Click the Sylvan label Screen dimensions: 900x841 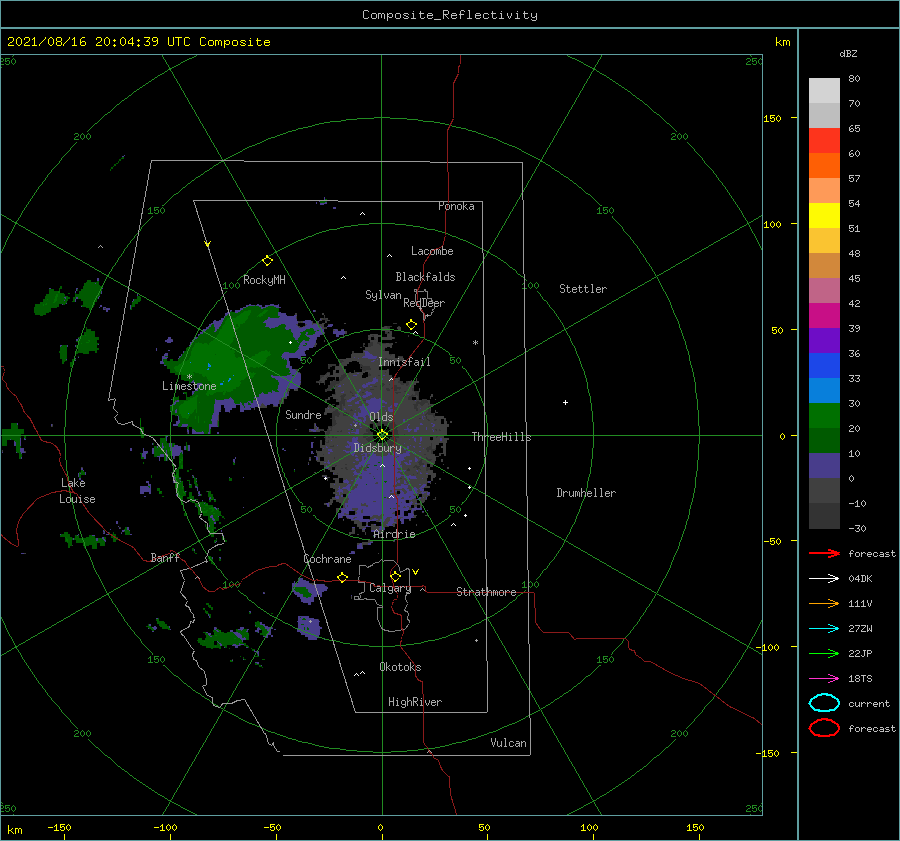[x=383, y=295]
